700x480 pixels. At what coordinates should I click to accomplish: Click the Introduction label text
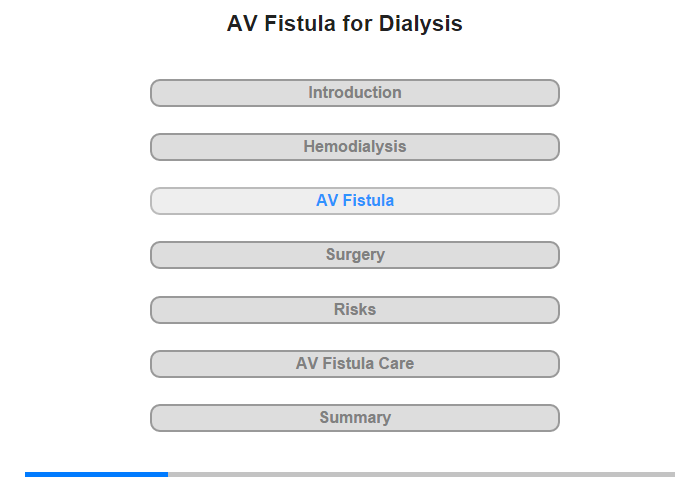click(355, 93)
